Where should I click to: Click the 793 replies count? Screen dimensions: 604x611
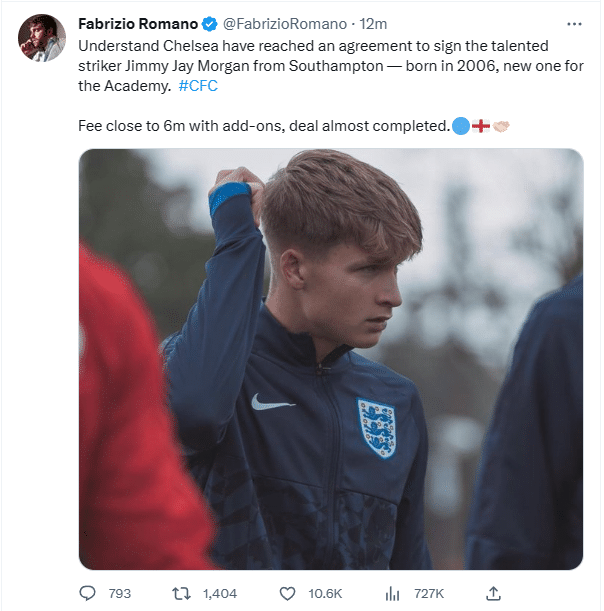(119, 593)
